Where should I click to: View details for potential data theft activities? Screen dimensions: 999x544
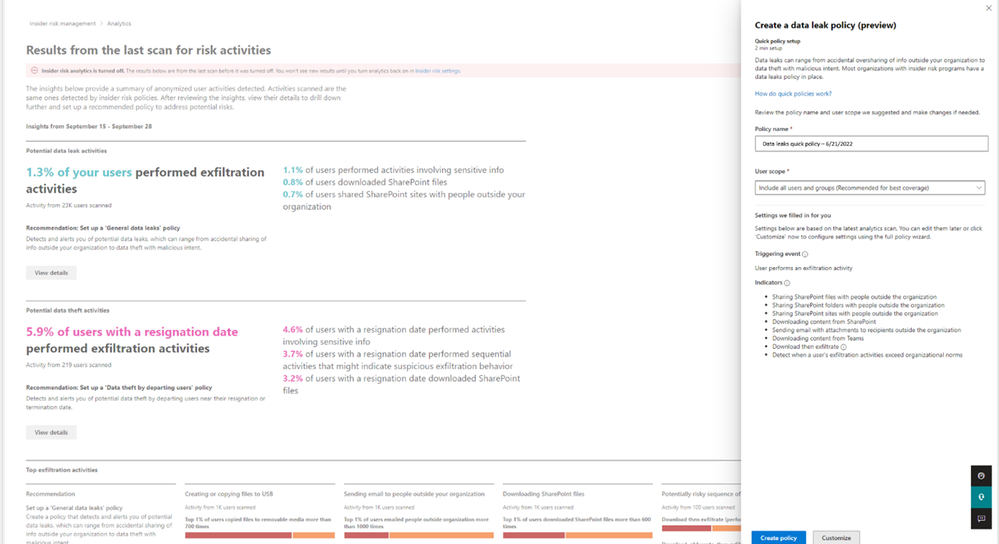51,432
